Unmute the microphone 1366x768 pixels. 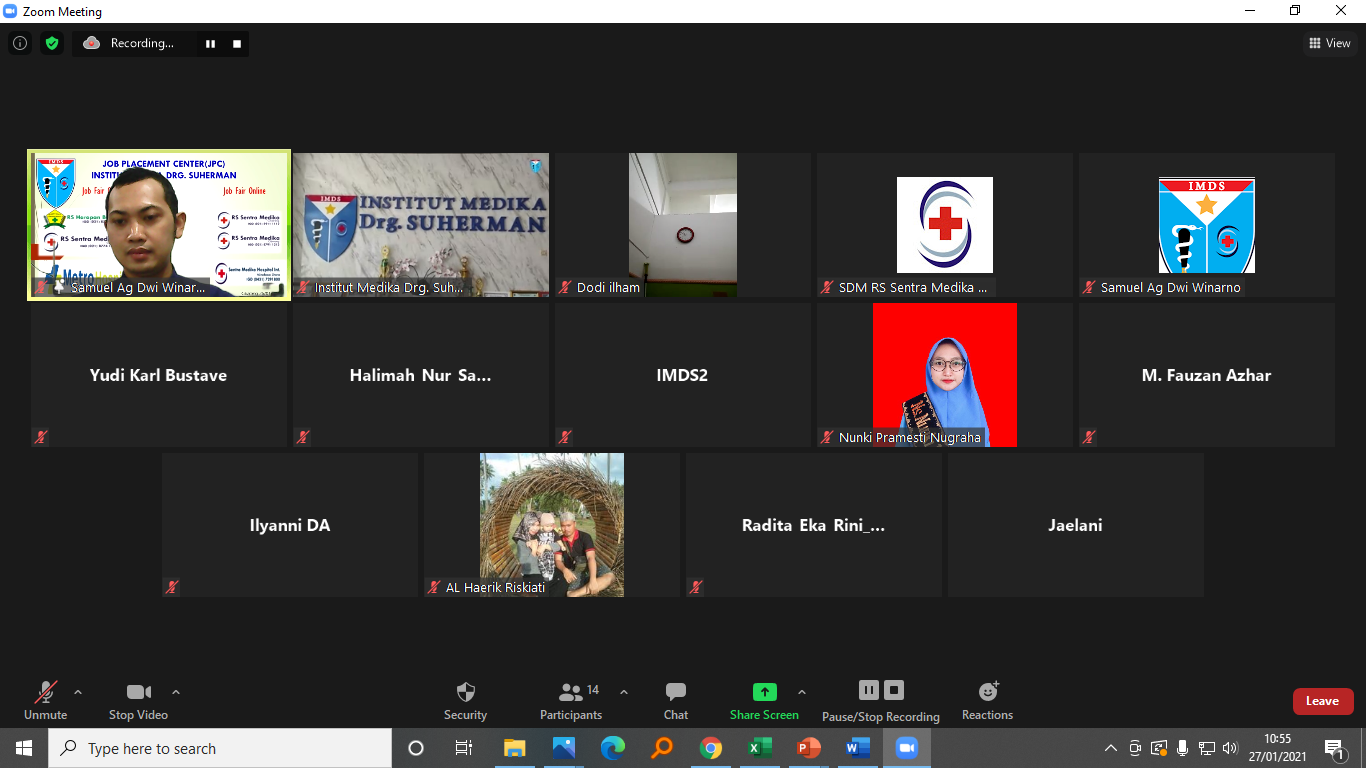pos(46,700)
